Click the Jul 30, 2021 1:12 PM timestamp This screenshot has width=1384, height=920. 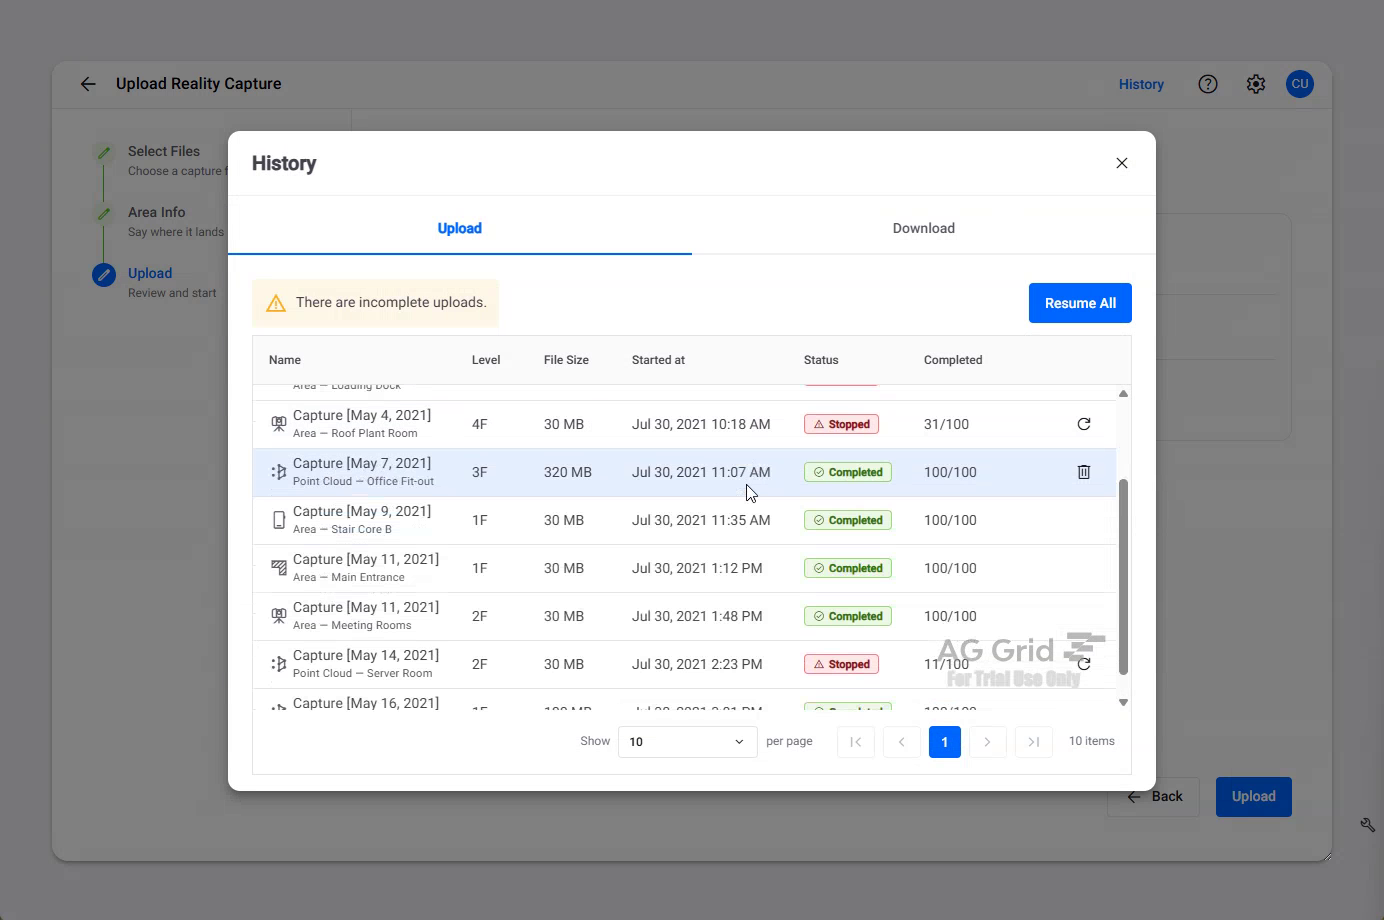click(697, 568)
